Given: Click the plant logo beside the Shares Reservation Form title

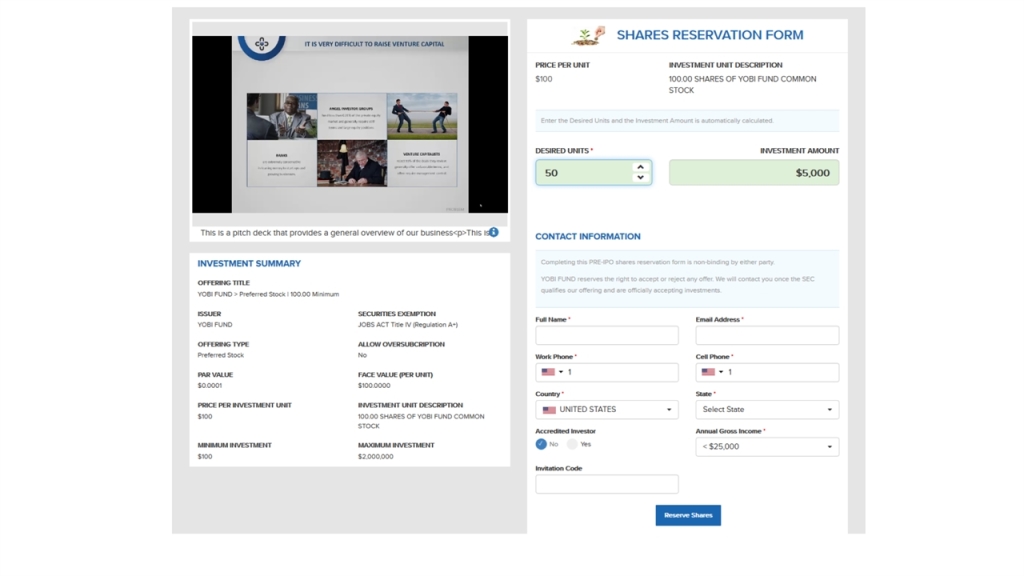Looking at the screenshot, I should [x=589, y=35].
